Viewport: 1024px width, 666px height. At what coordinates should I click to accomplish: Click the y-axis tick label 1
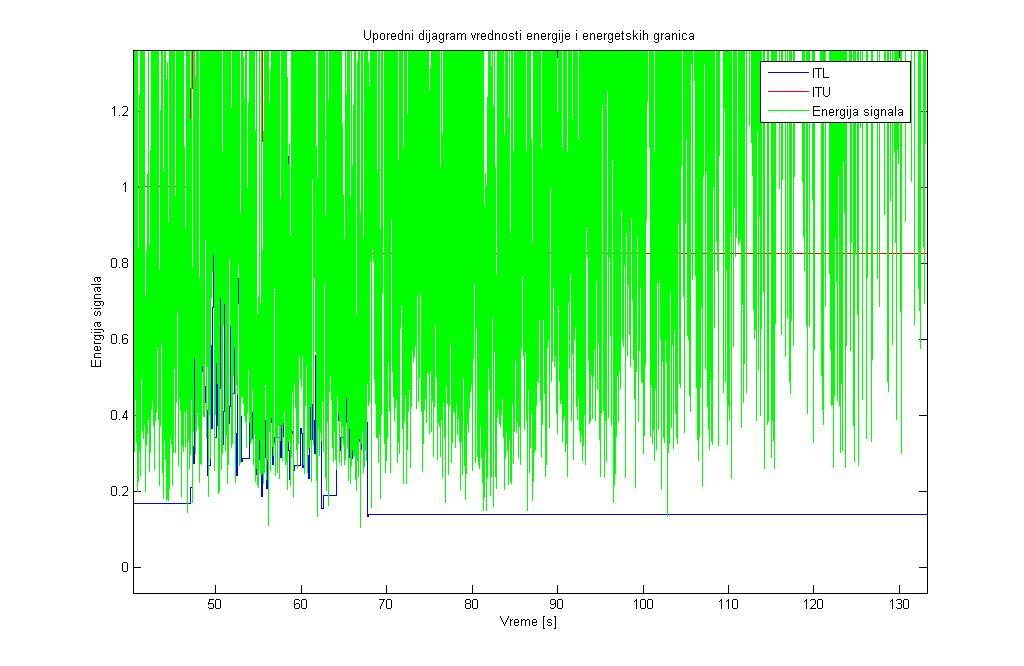tap(125, 187)
